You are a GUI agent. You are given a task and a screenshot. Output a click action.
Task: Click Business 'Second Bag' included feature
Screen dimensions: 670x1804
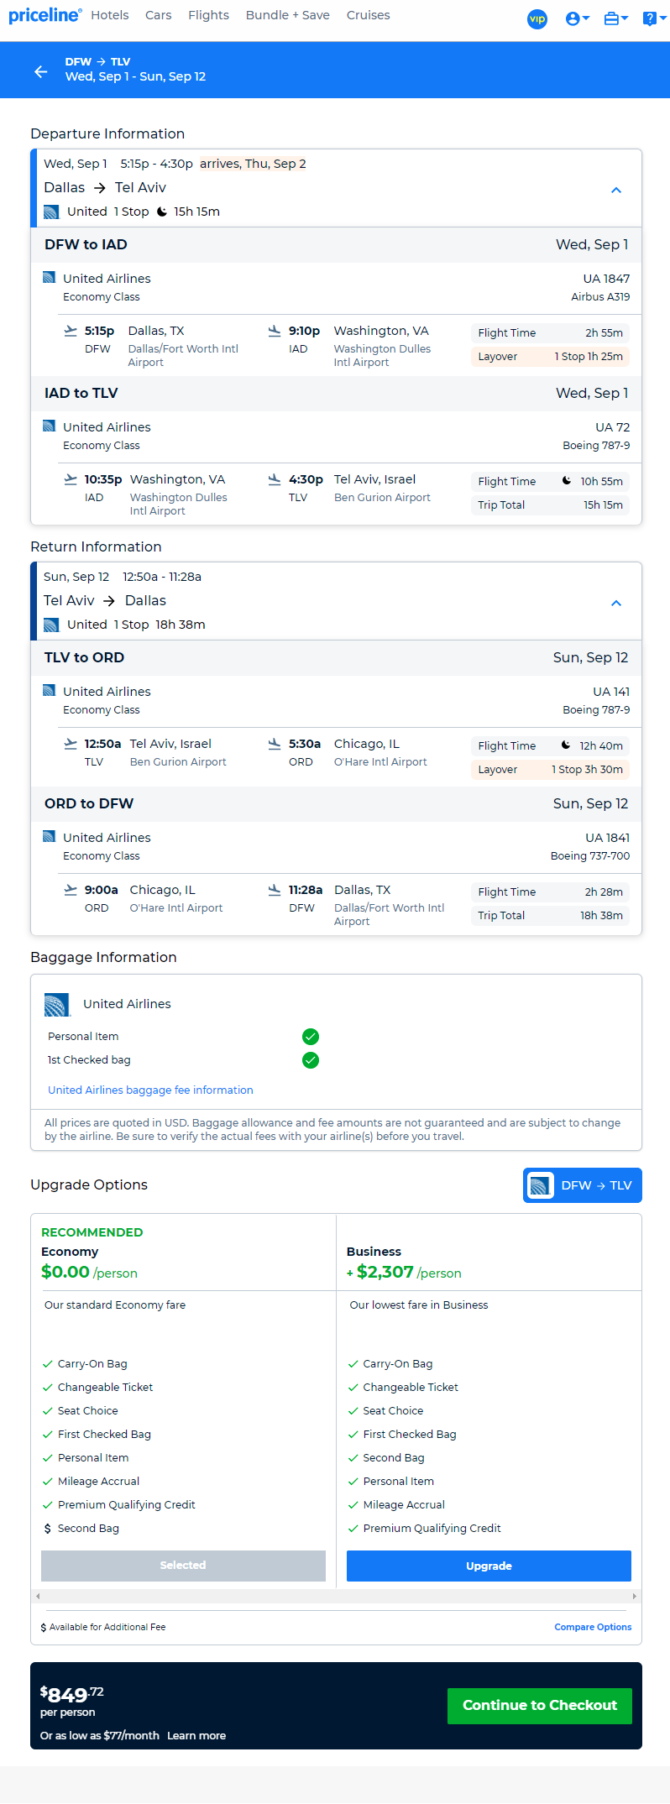pyautogui.click(x=386, y=1458)
